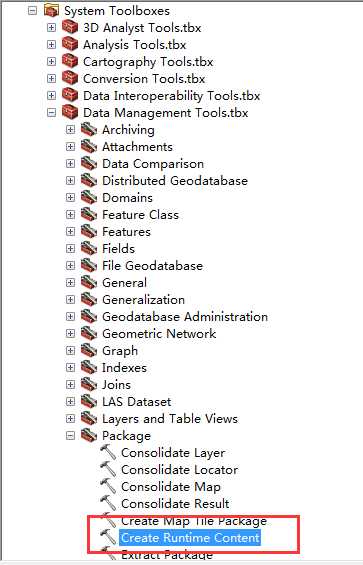Click the System Toolboxes folder icon
363x565 pixels.
(51, 10)
